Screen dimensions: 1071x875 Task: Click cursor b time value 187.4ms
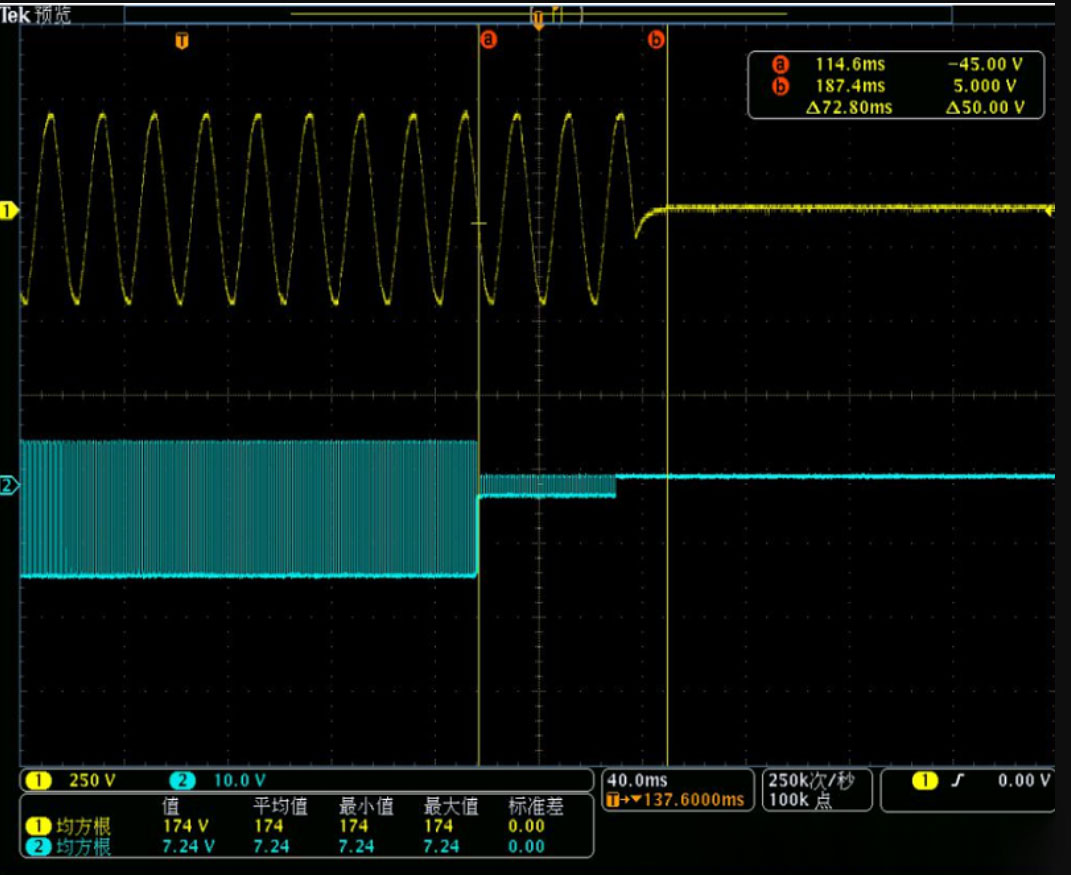pos(850,86)
